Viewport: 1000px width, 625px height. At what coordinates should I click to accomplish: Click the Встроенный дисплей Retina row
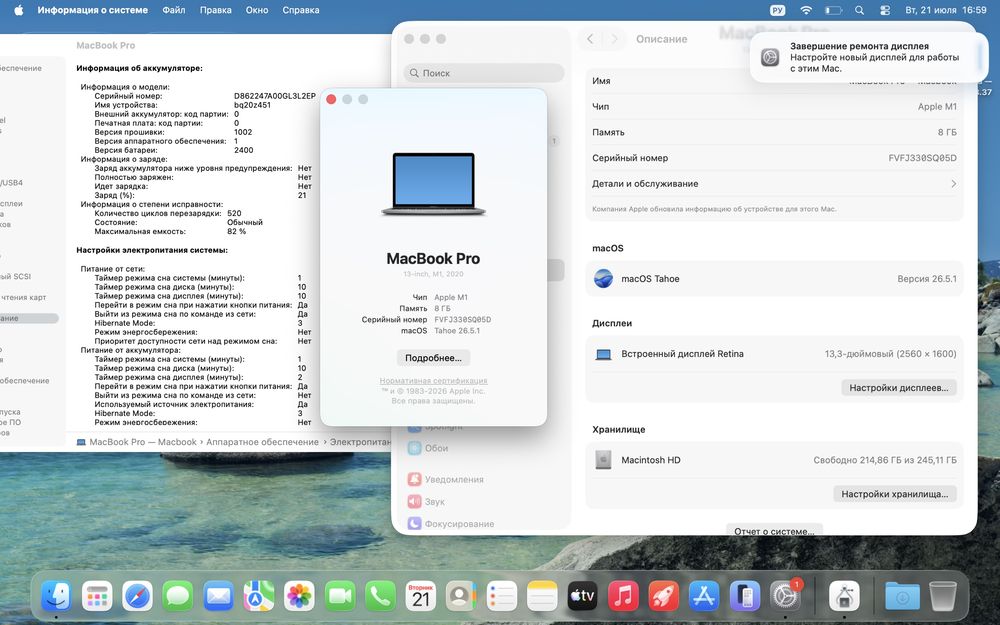(x=774, y=354)
